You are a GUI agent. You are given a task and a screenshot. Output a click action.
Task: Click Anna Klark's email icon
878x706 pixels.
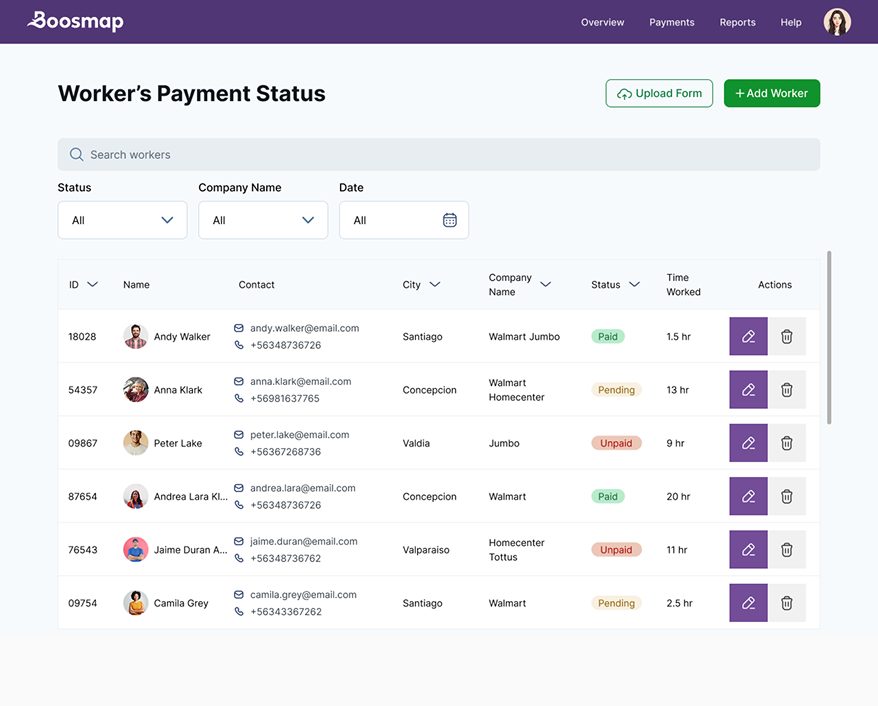239,381
